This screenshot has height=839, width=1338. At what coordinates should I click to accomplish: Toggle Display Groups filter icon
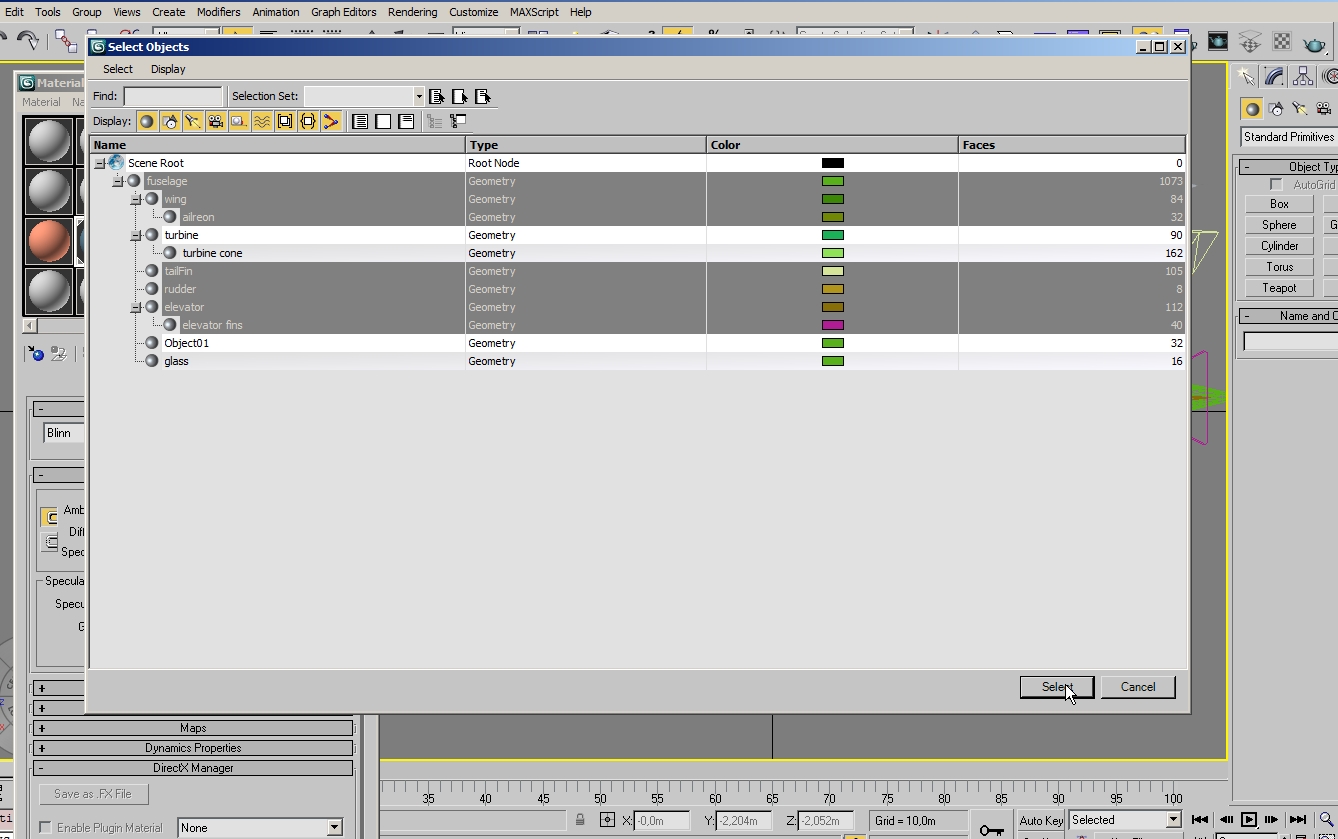click(x=285, y=121)
